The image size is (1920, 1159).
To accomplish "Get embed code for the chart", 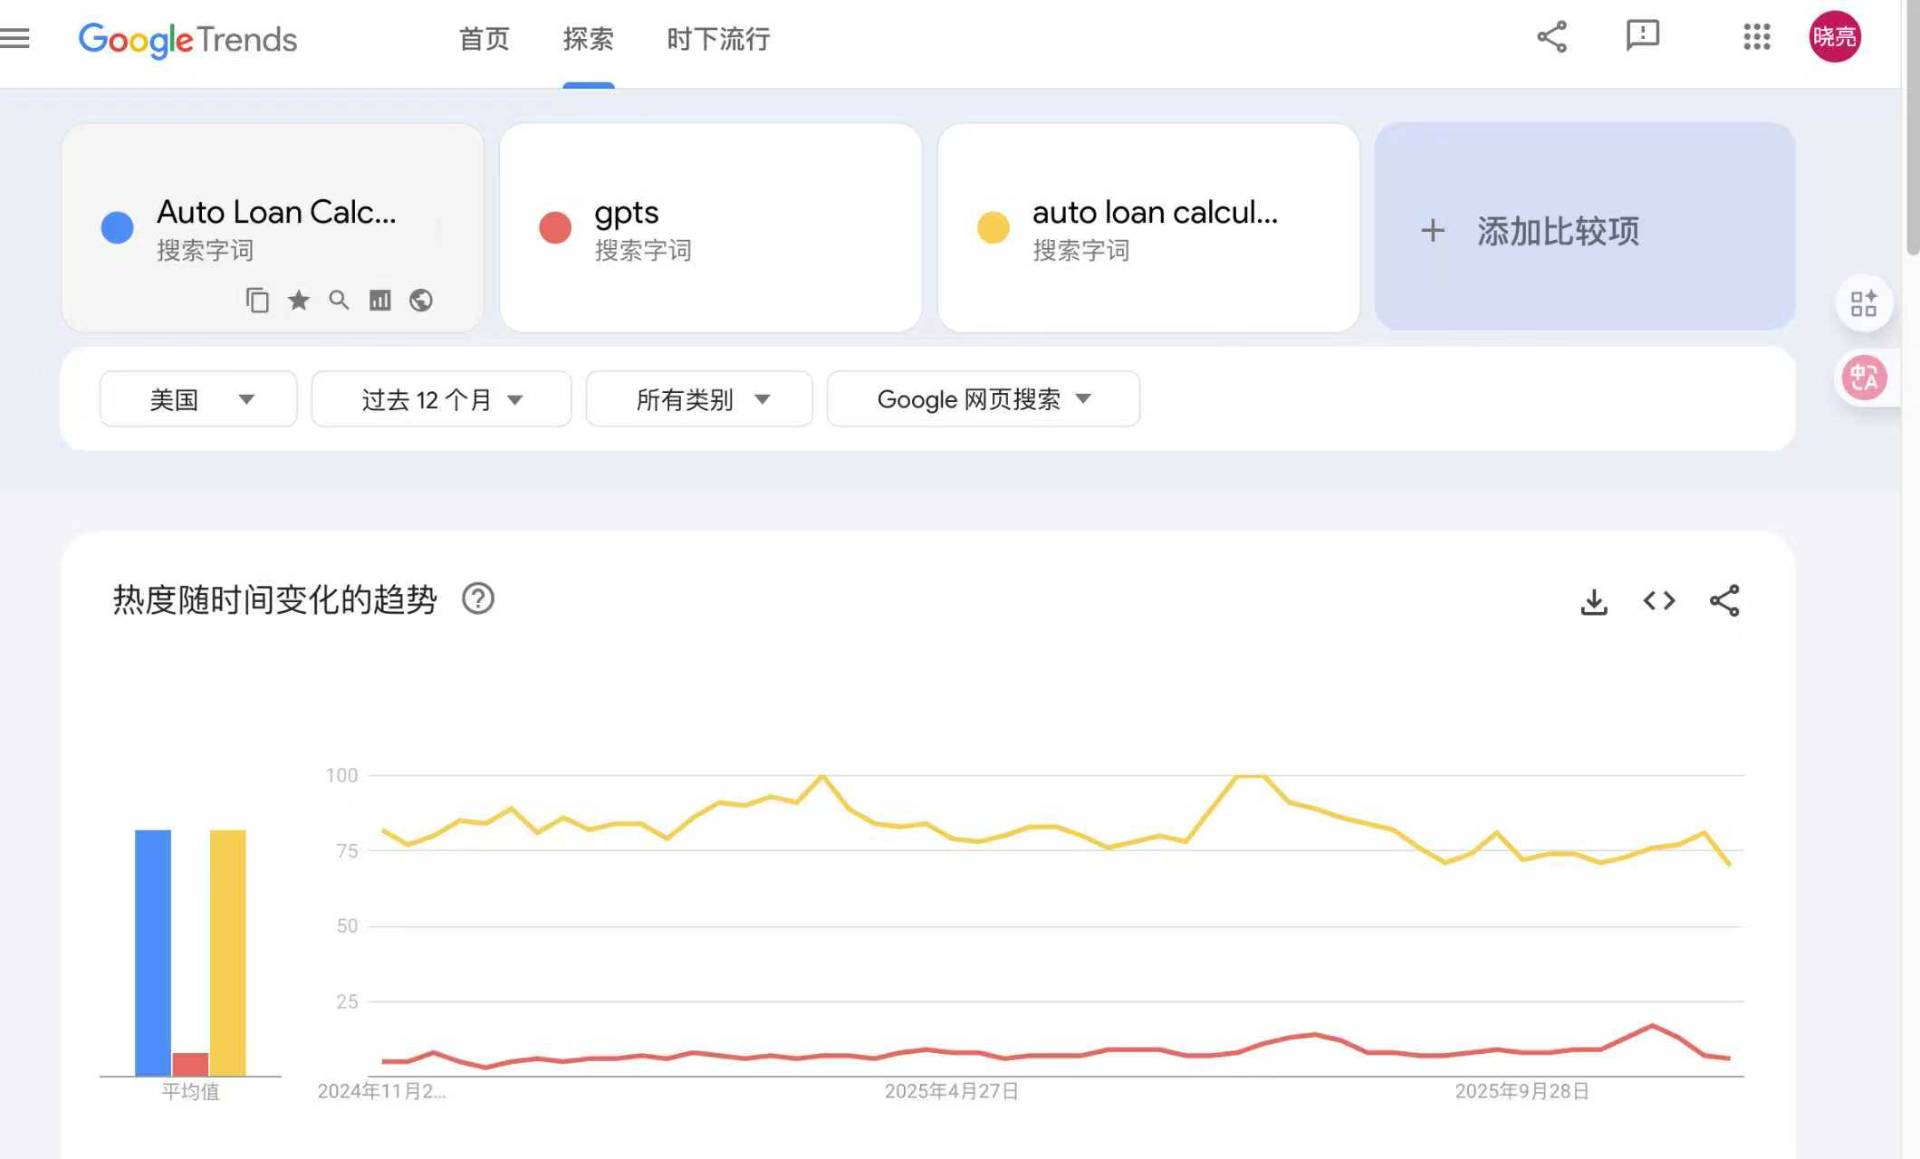I will coord(1659,601).
